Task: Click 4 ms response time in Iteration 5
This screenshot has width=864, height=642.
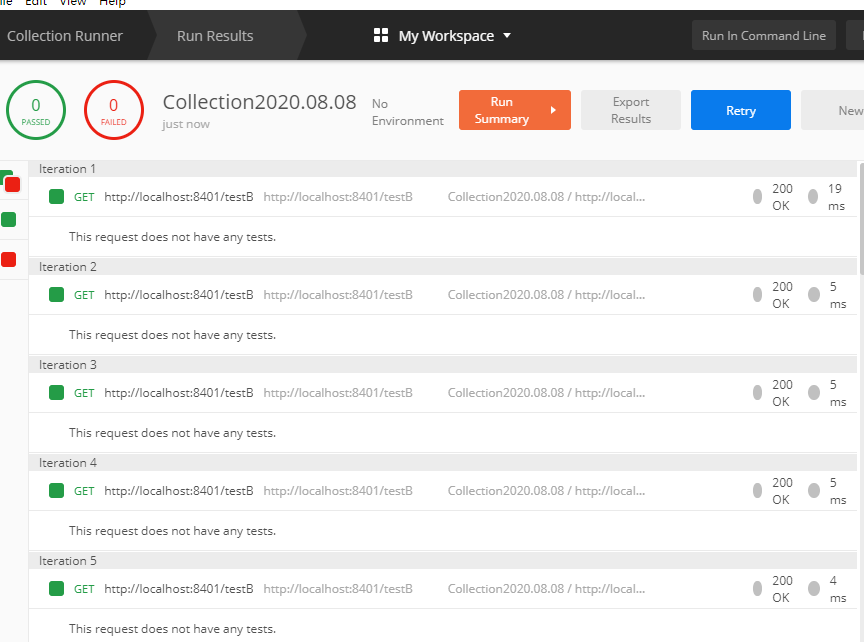Action: tap(838, 589)
